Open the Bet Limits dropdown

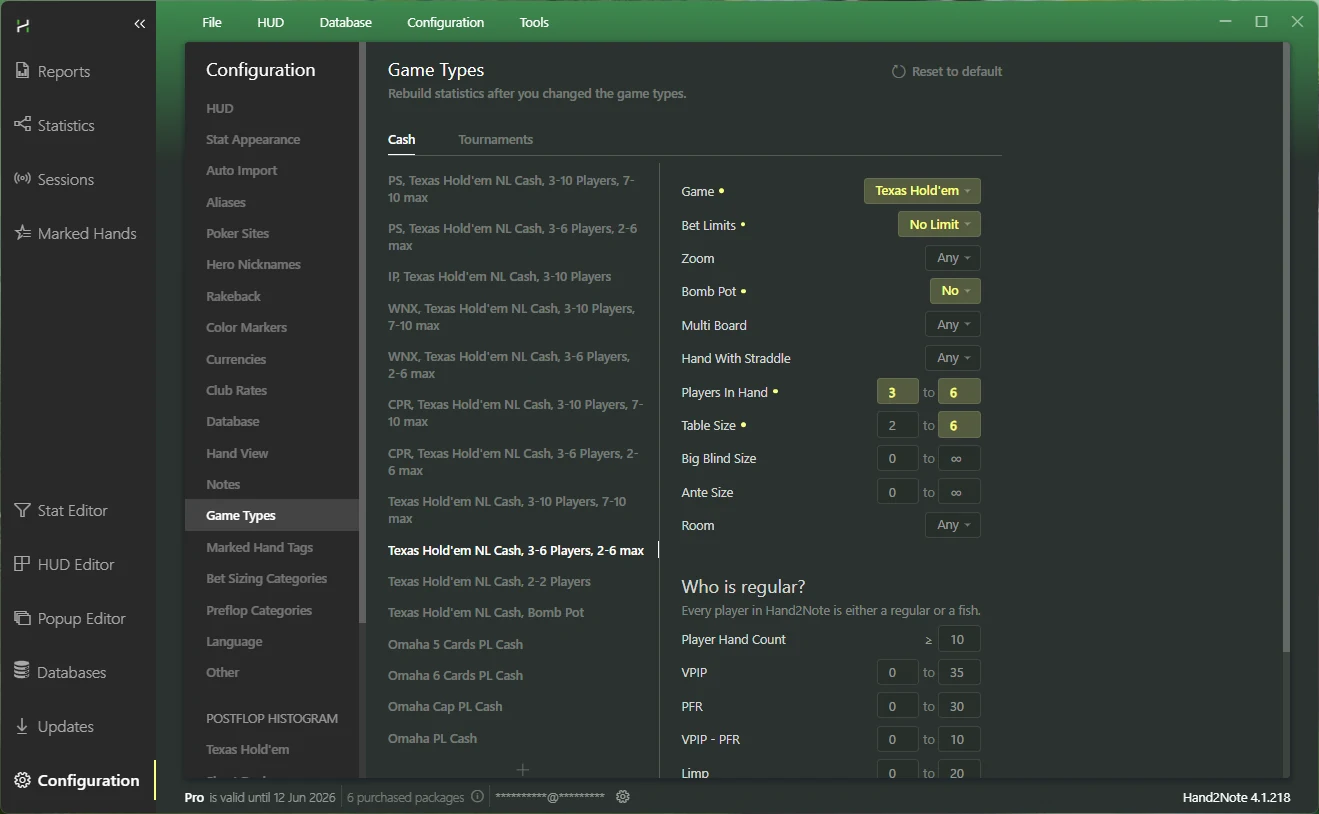coord(939,225)
